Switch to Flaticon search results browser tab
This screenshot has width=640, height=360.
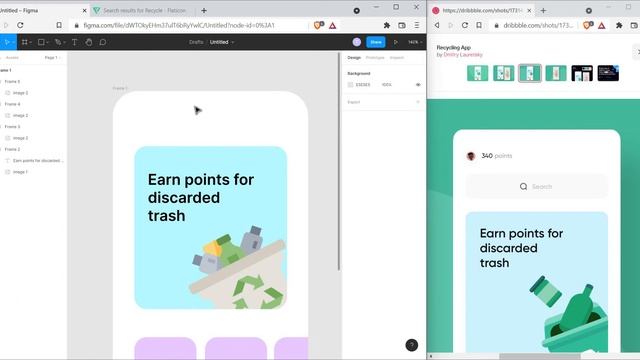click(144, 11)
